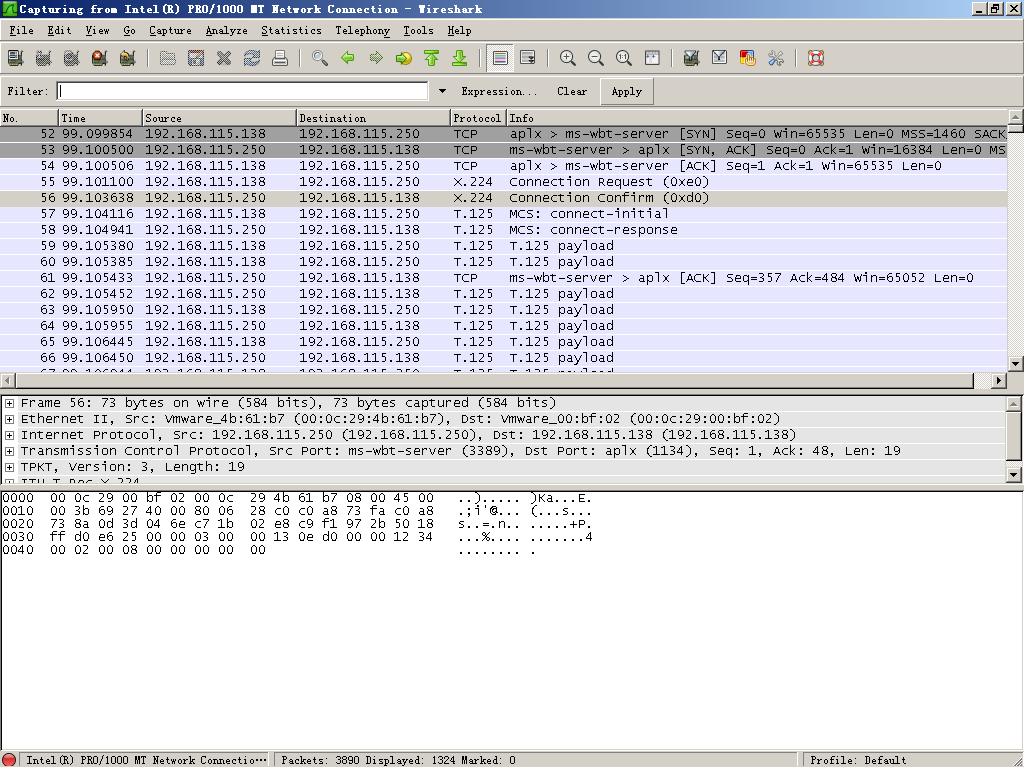This screenshot has width=1024, height=768.
Task: Click hex dump line 0030
Action: click(297, 537)
